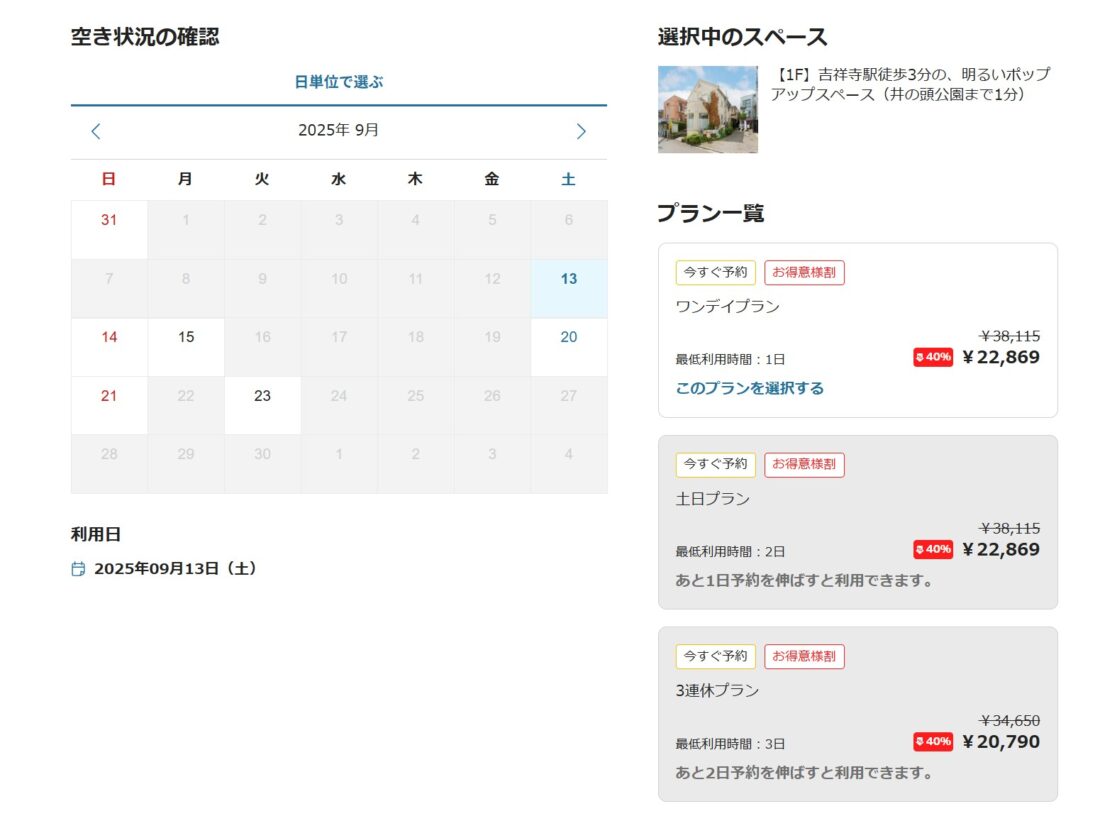Click the calendar icon beside 利用日 date

[x=79, y=569]
